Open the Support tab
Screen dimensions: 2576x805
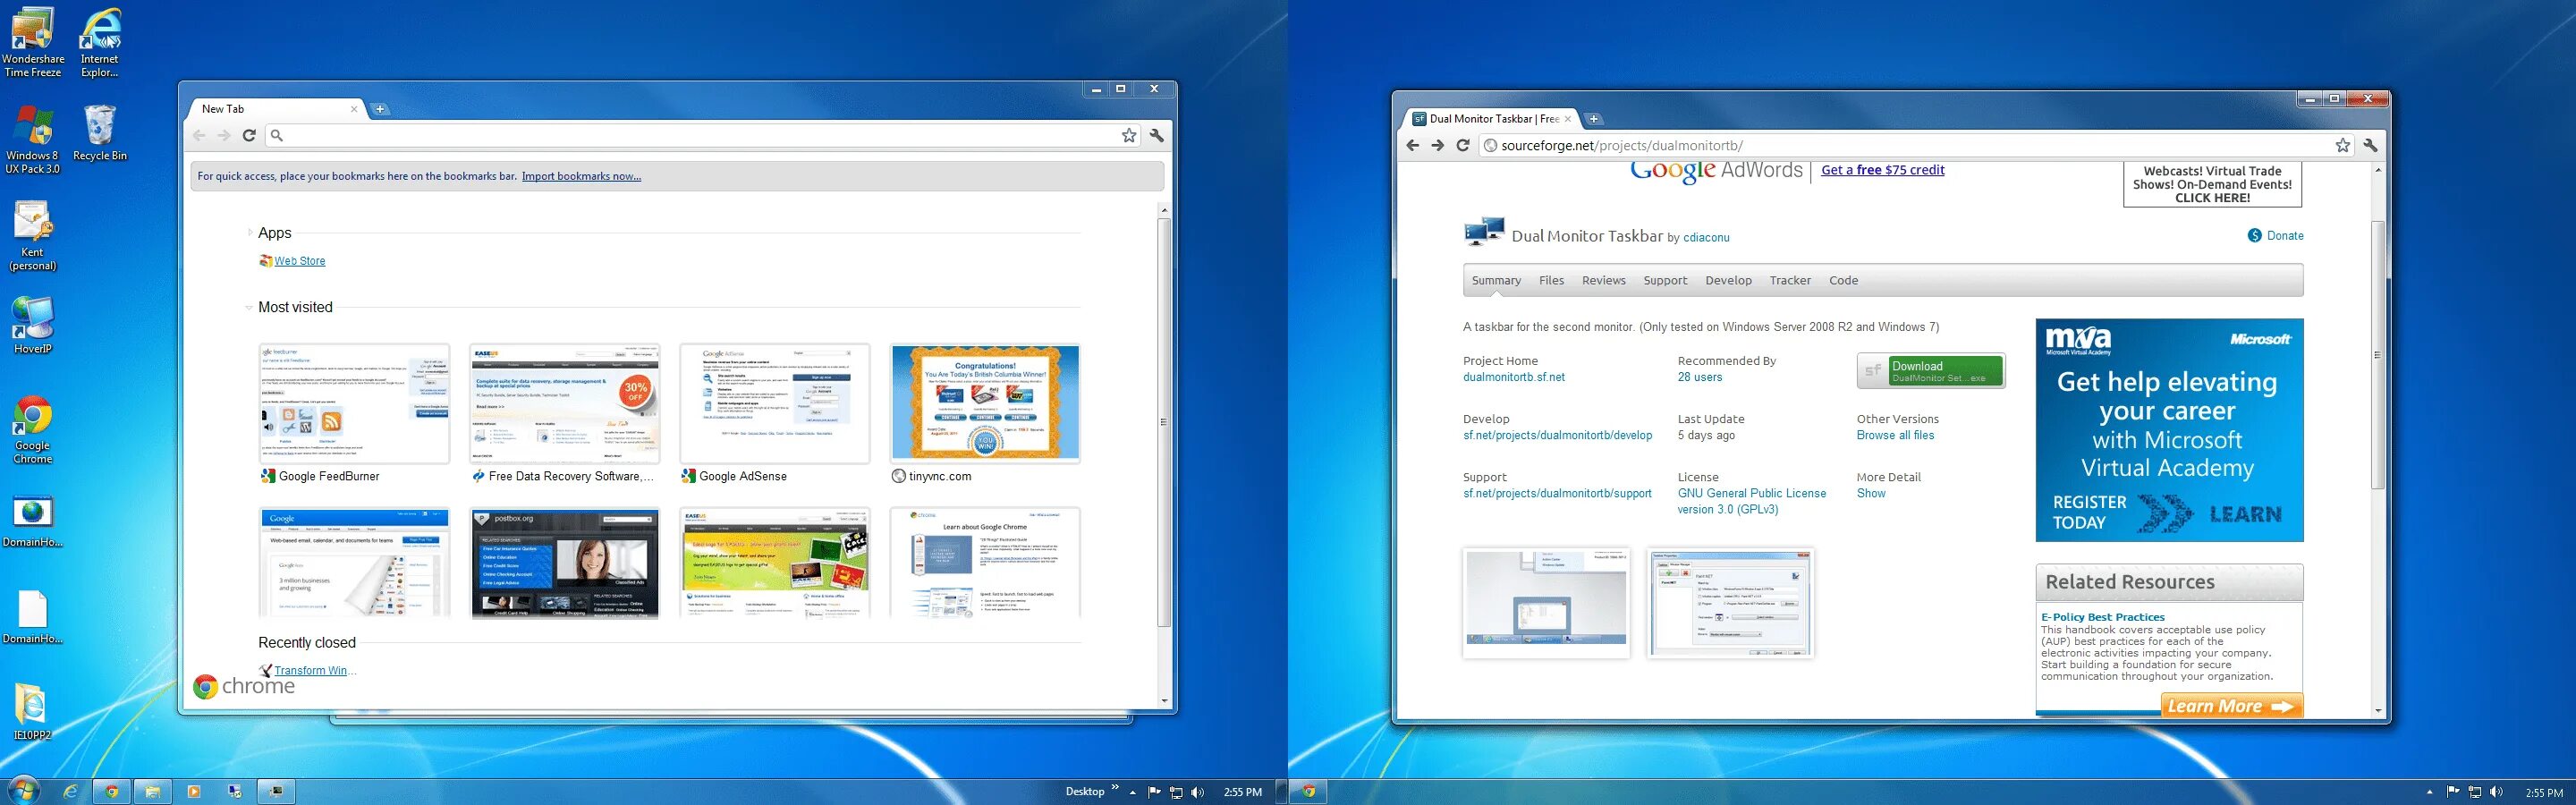1665,281
